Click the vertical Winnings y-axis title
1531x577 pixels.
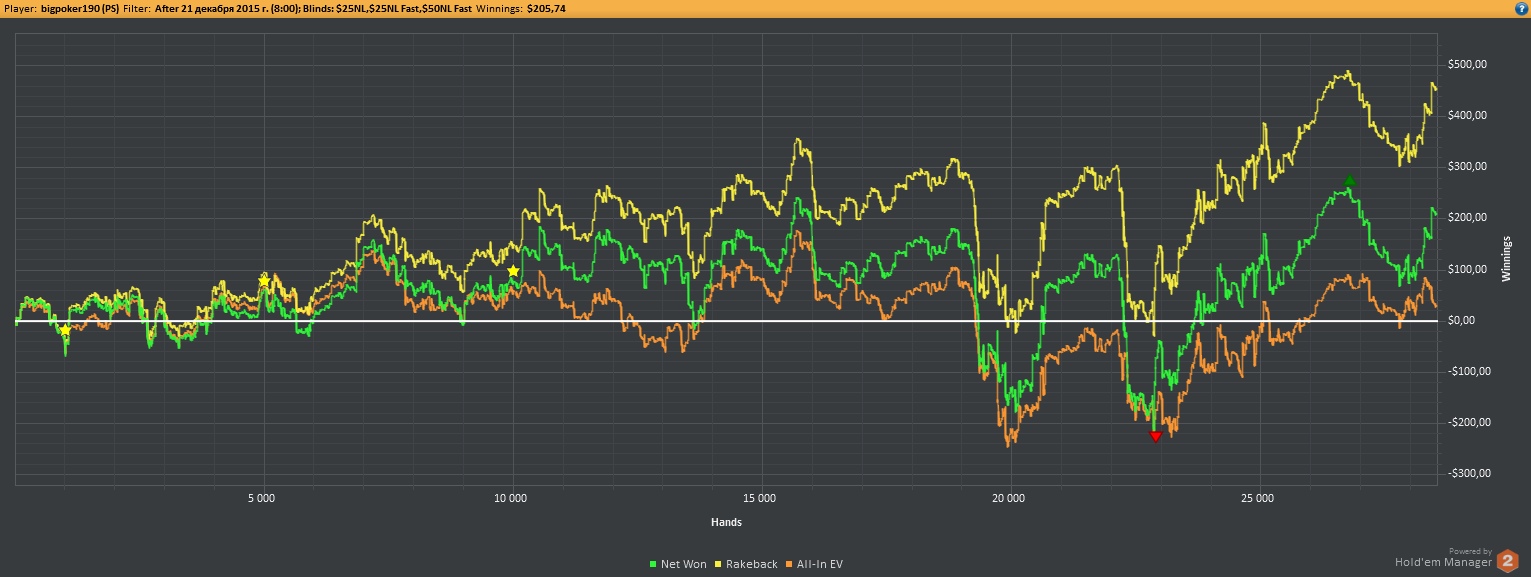pyautogui.click(x=1506, y=260)
